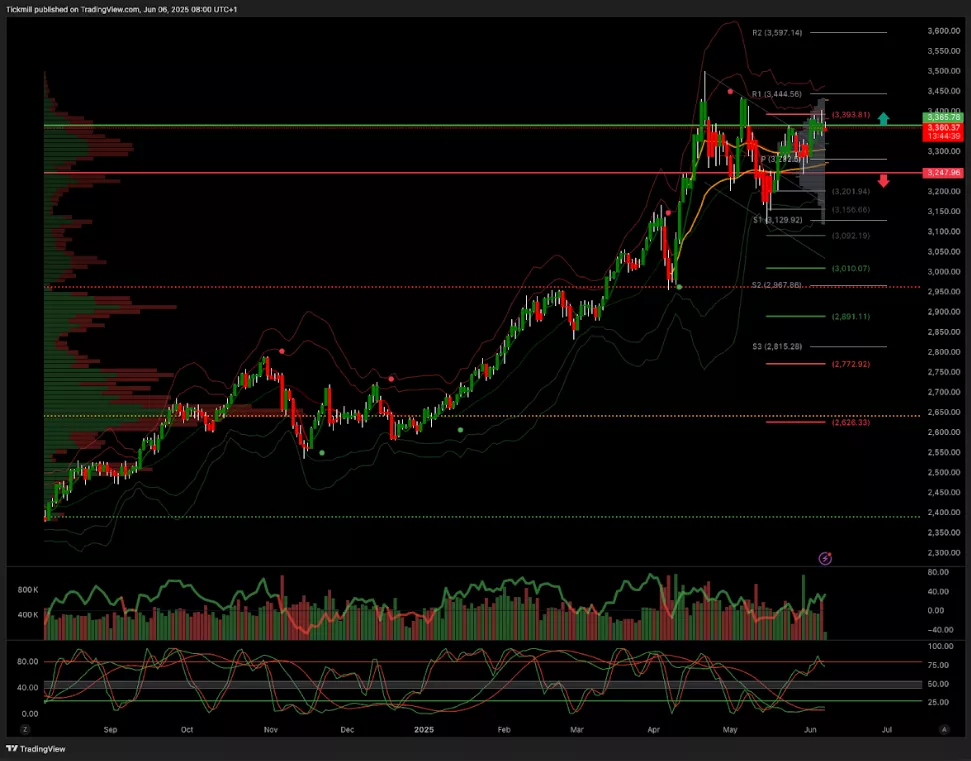Image resolution: width=971 pixels, height=761 pixels.
Task: Click the Nov label on time axis
Action: coord(270,730)
